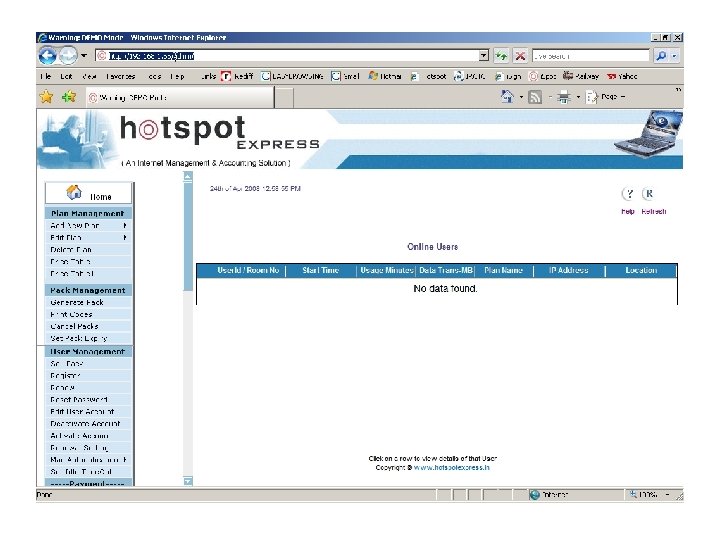Click the Print toolbar icon

click(564, 97)
